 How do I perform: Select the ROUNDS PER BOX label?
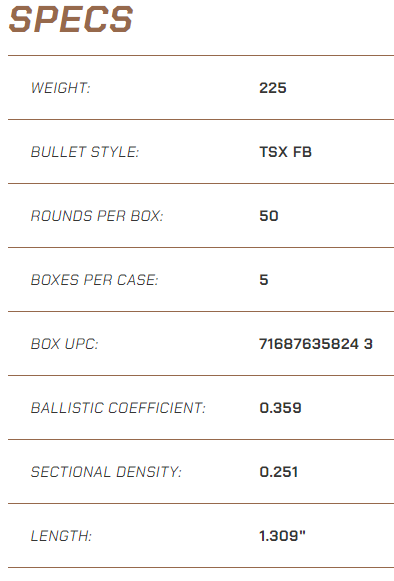[x=97, y=216]
